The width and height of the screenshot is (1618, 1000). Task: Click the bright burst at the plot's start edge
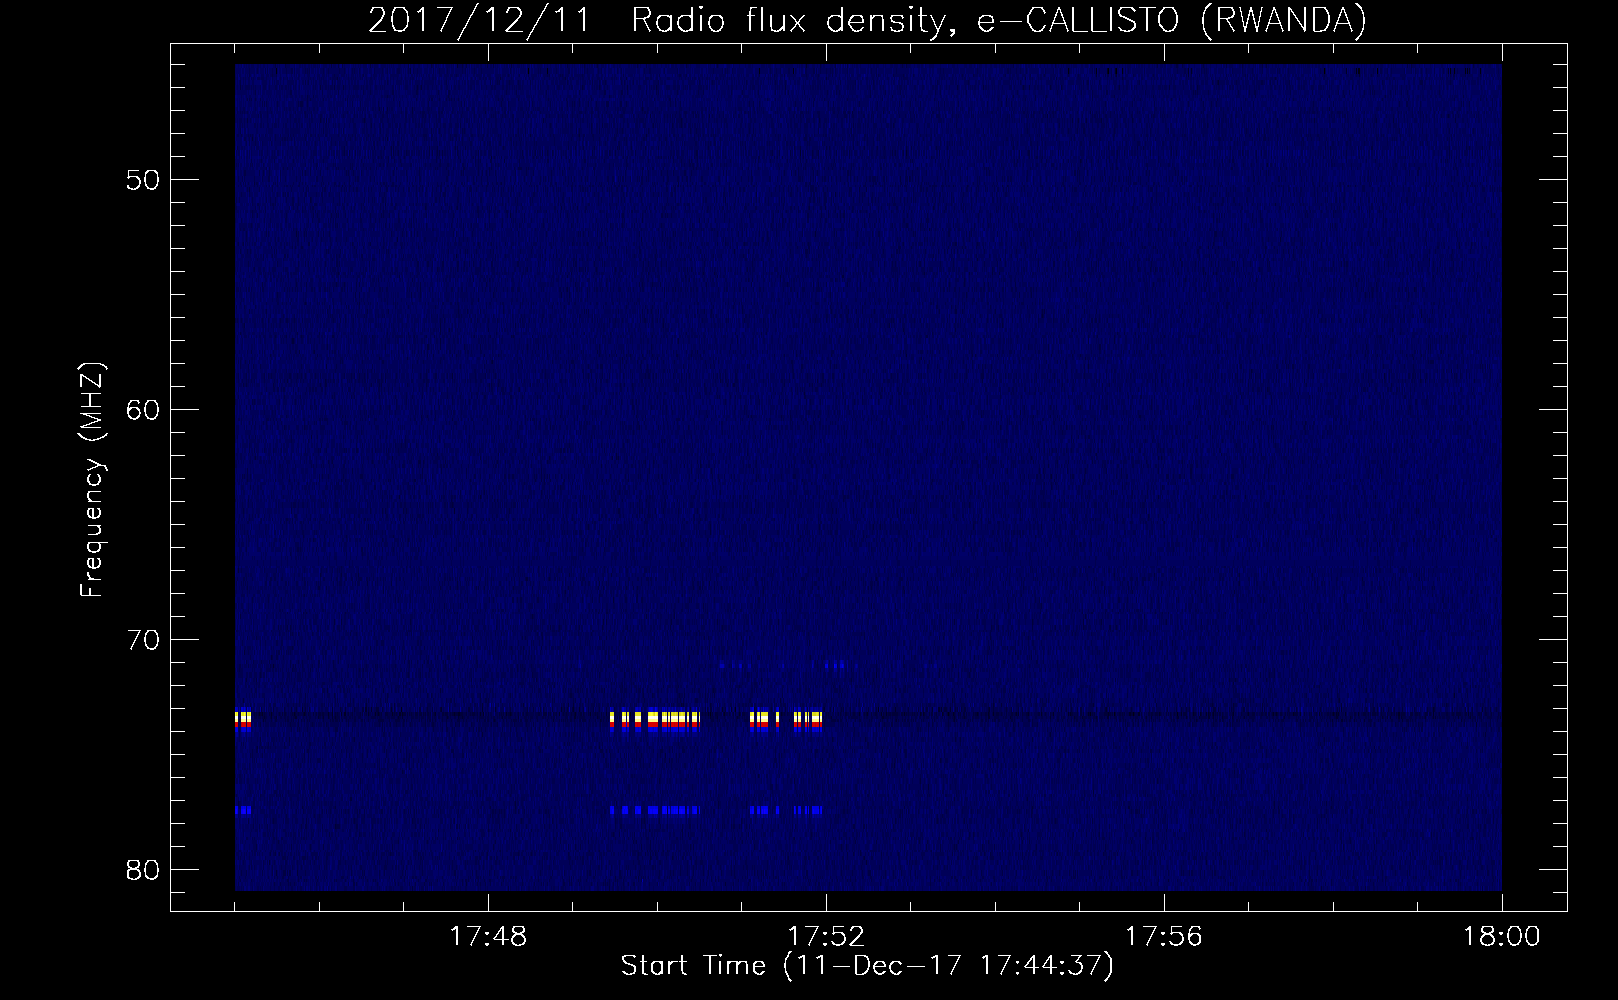click(x=243, y=720)
